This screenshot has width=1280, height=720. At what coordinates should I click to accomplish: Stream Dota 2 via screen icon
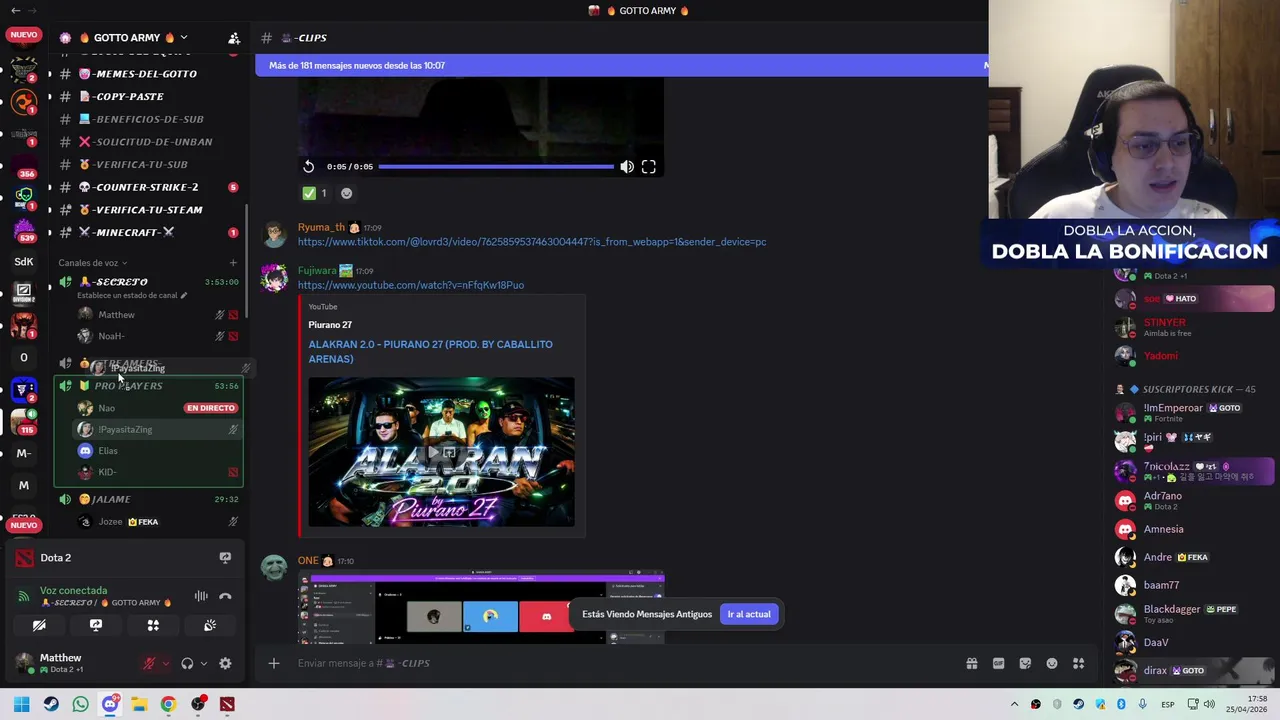225,558
